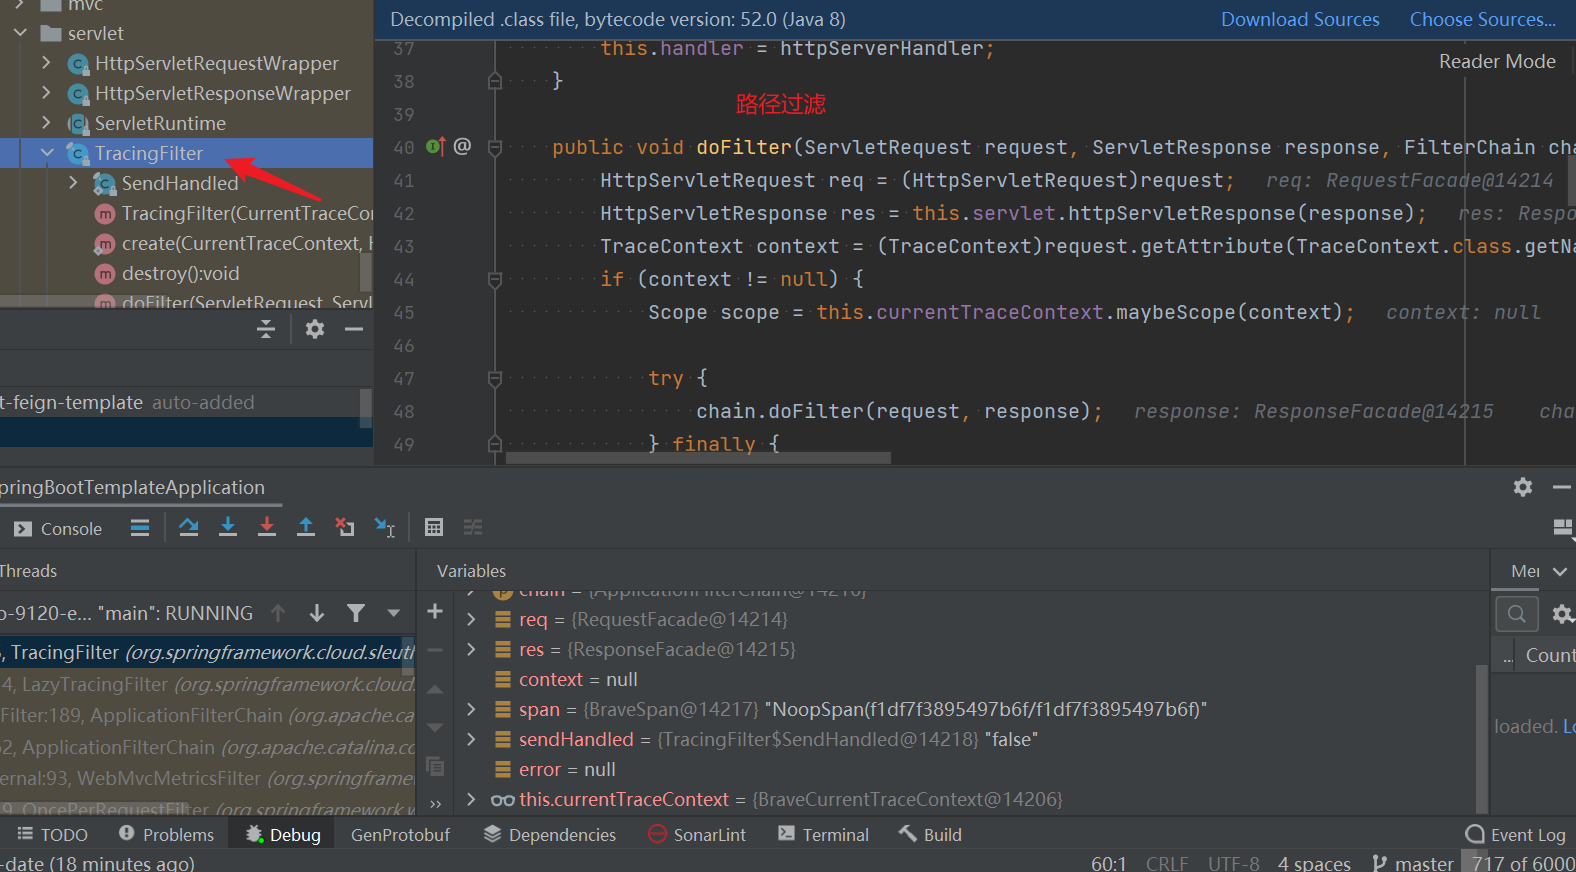Open debug tool window settings gear
The image size is (1576, 872).
[1523, 487]
